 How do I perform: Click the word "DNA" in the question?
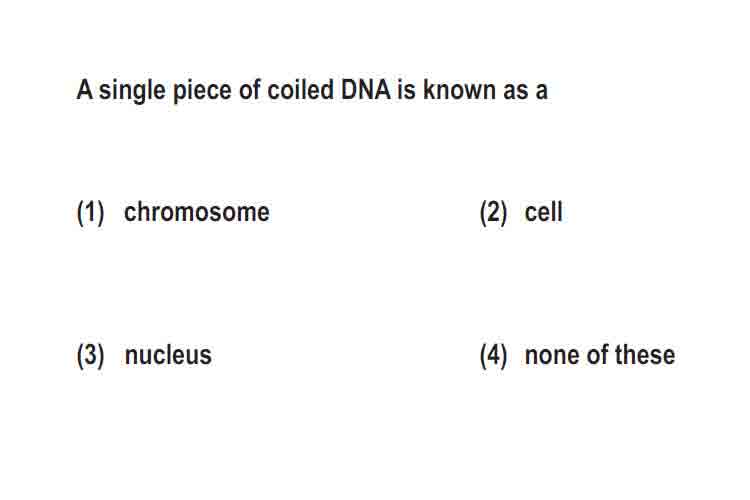click(x=365, y=90)
